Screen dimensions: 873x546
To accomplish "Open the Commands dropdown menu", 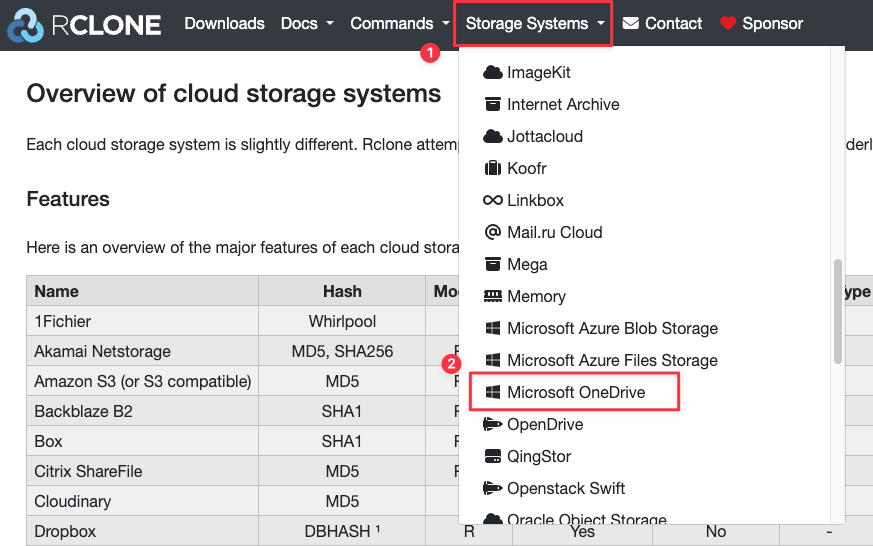I will click(399, 23).
